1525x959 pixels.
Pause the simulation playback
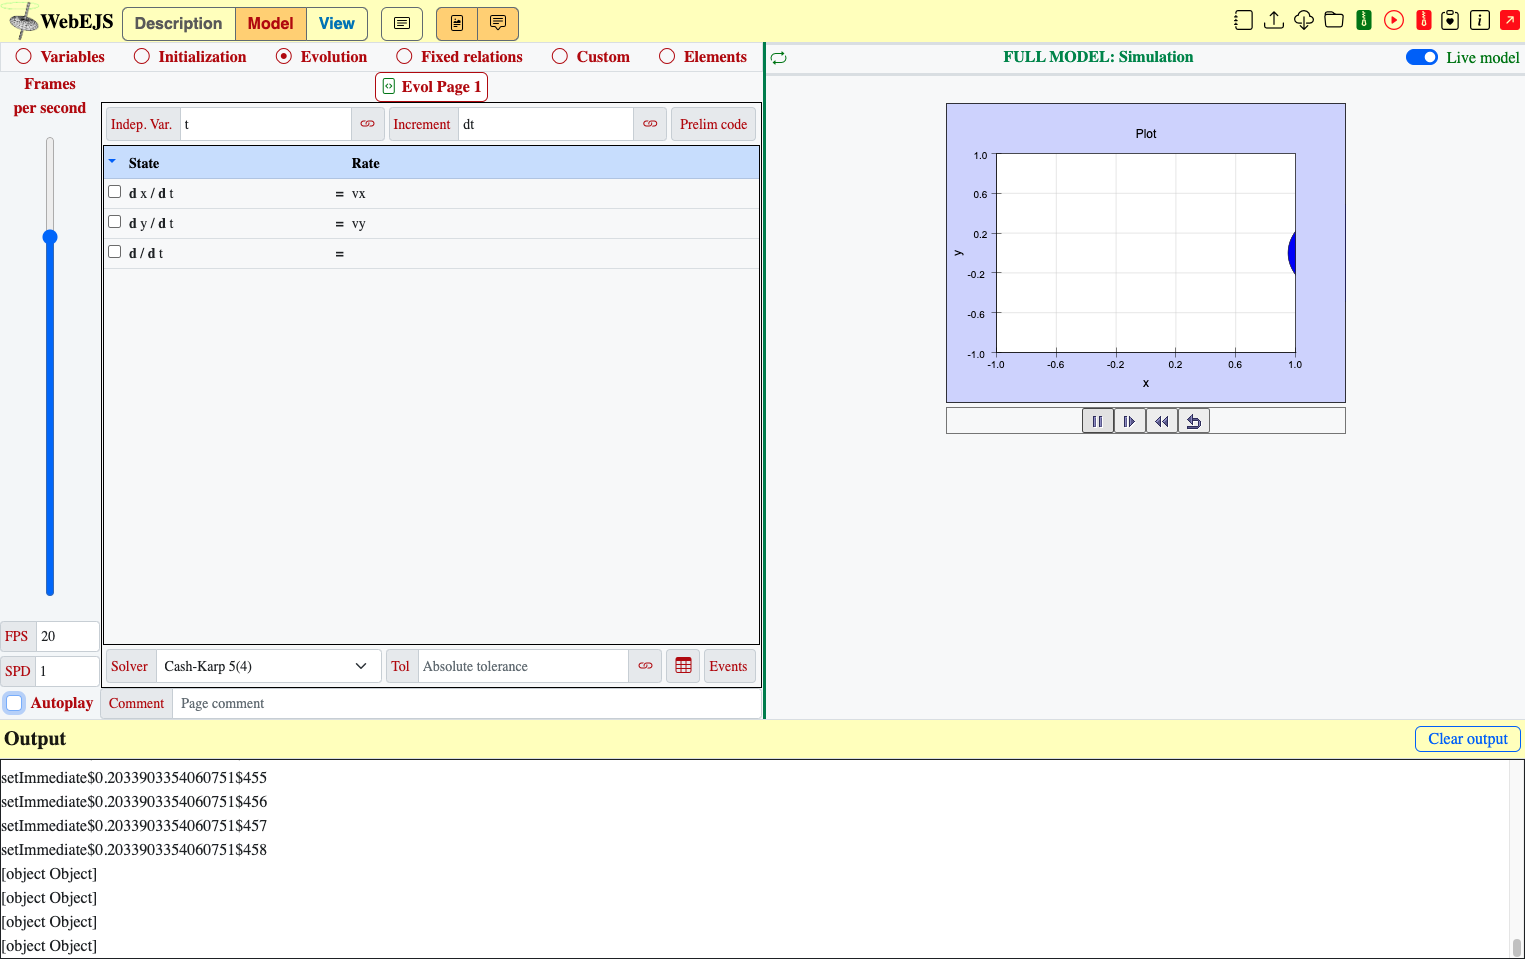[1097, 421]
